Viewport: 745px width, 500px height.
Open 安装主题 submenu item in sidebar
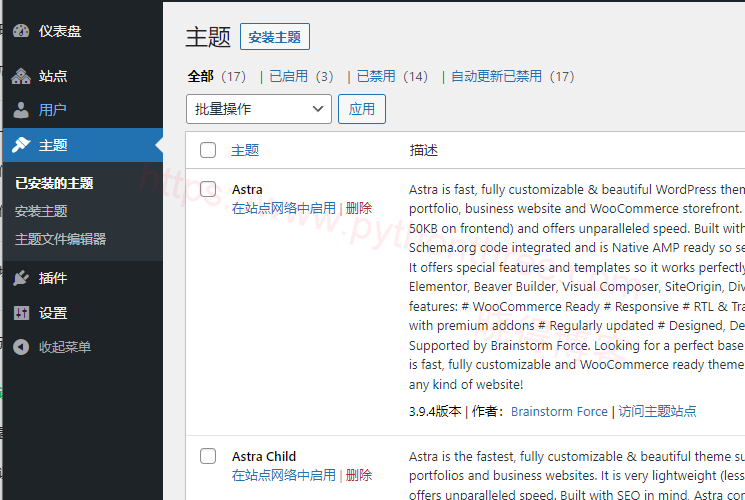point(41,211)
